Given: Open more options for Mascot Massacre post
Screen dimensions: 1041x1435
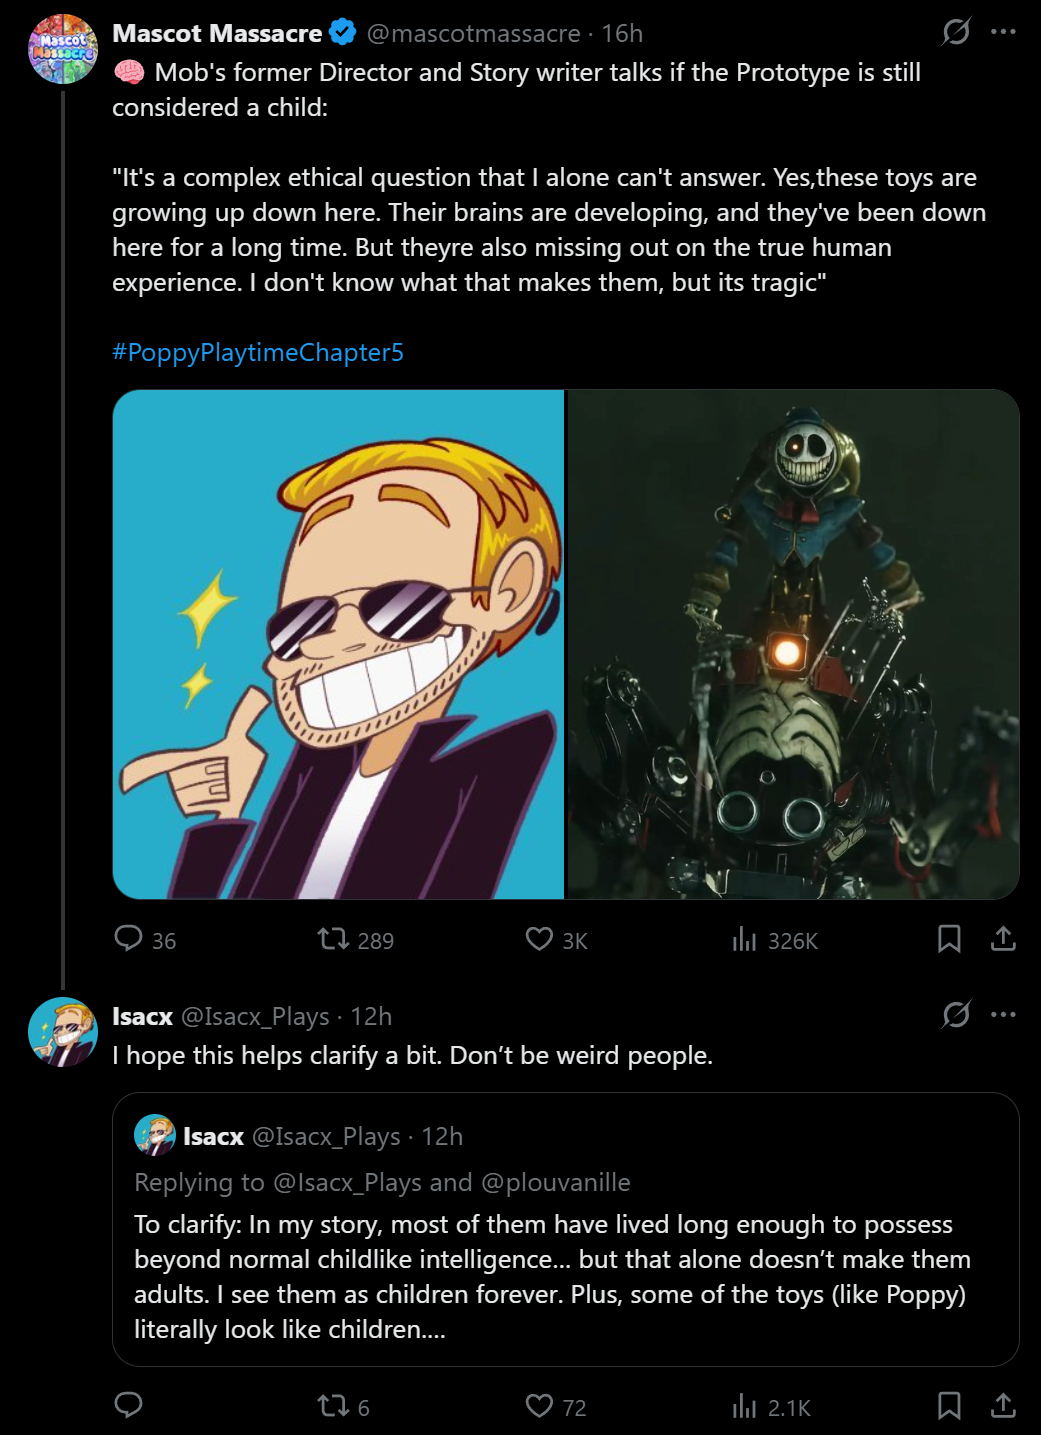Looking at the screenshot, I should coord(1003,32).
